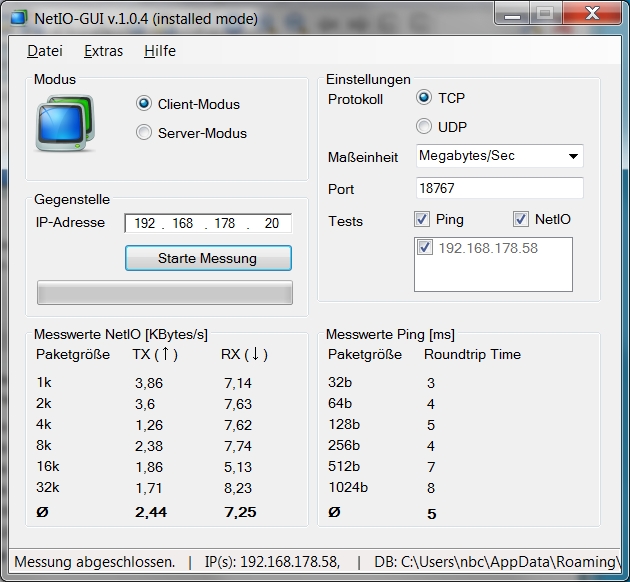Uncheck the 192.168.178.58 list entry
Image resolution: width=630 pixels, height=582 pixels.
[x=425, y=247]
